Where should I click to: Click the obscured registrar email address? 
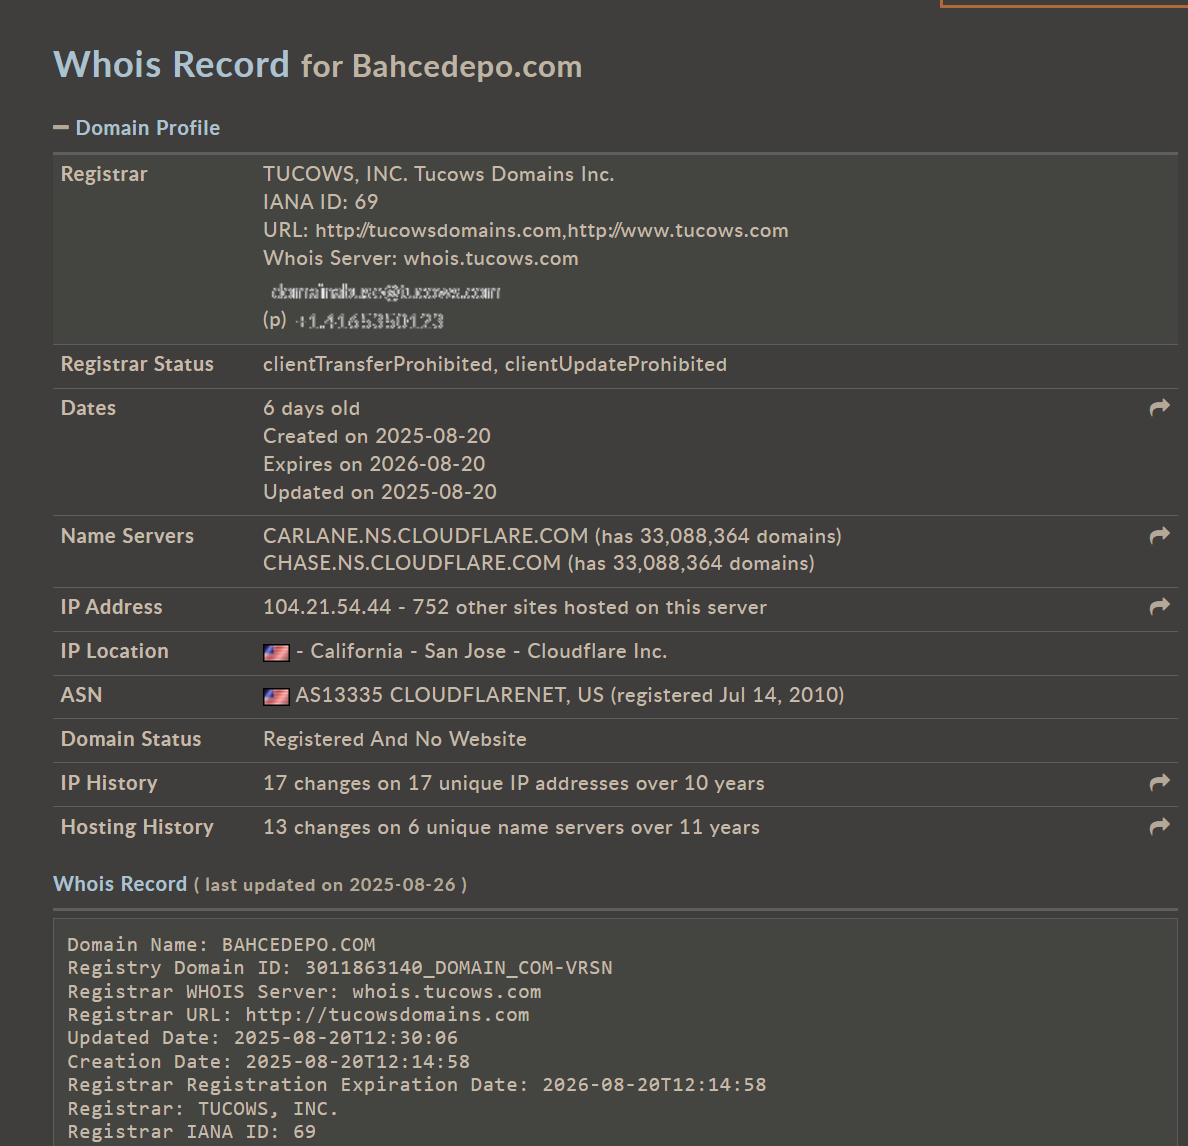coord(386,292)
